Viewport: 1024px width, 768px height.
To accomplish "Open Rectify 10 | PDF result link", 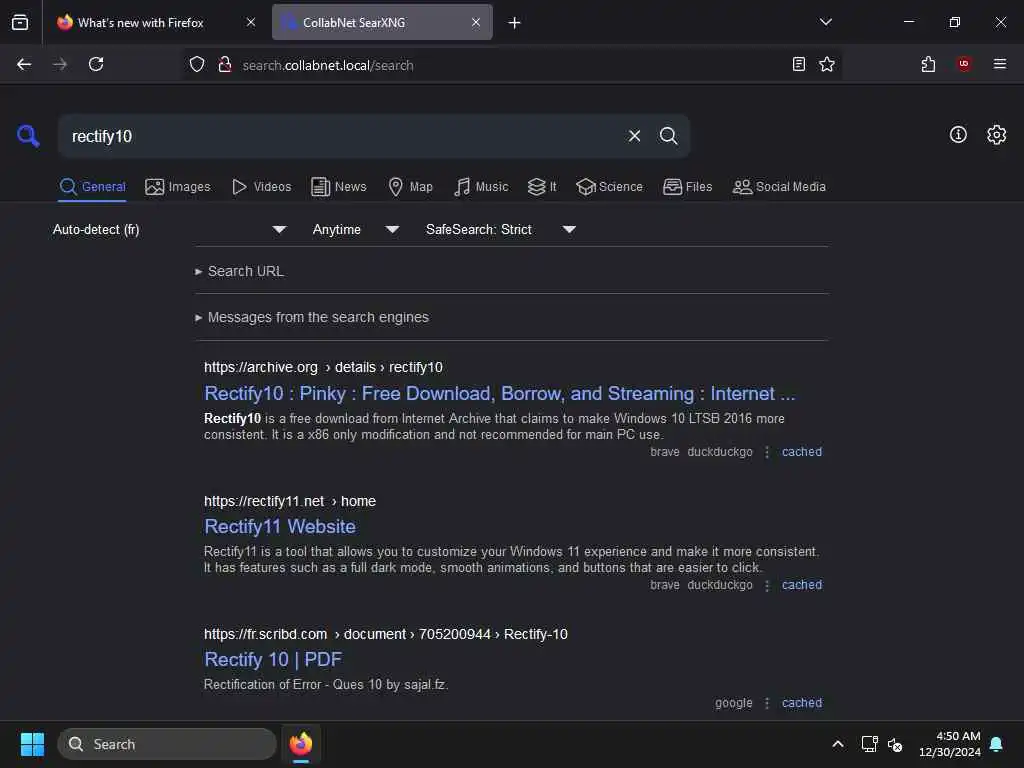I will coord(273,660).
